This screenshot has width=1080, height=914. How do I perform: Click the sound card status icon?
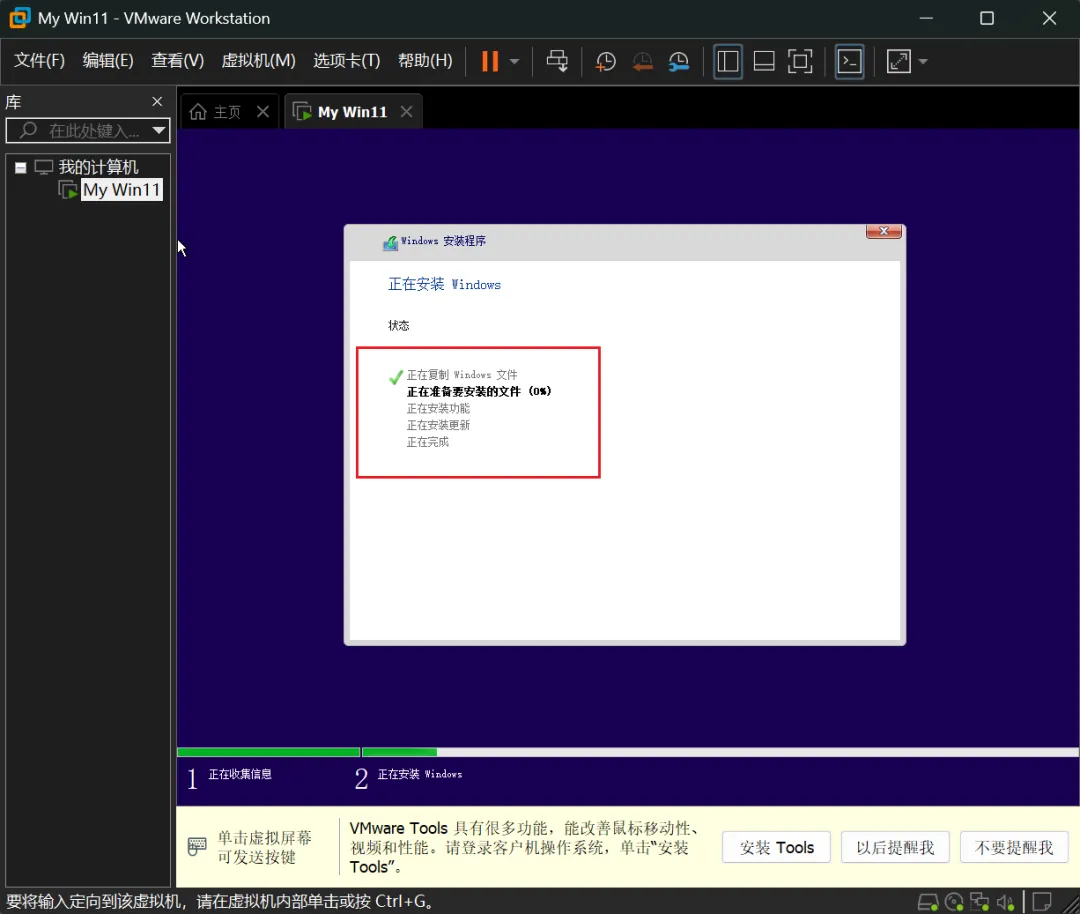(1005, 902)
